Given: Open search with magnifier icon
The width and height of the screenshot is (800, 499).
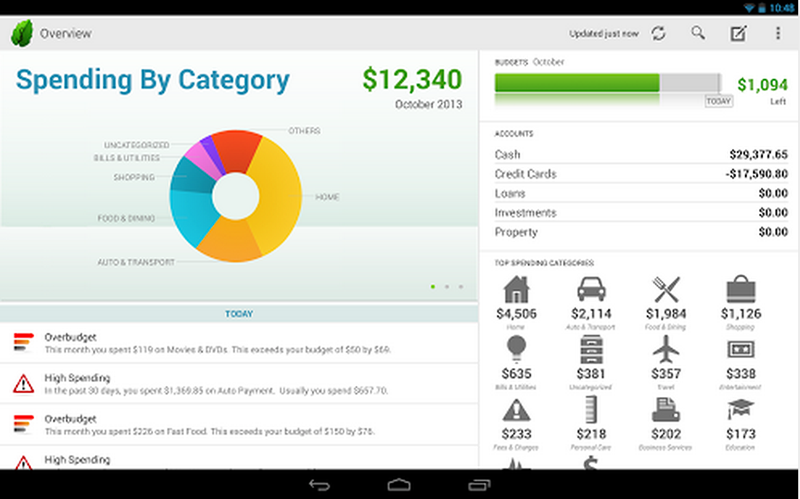Looking at the screenshot, I should [698, 33].
